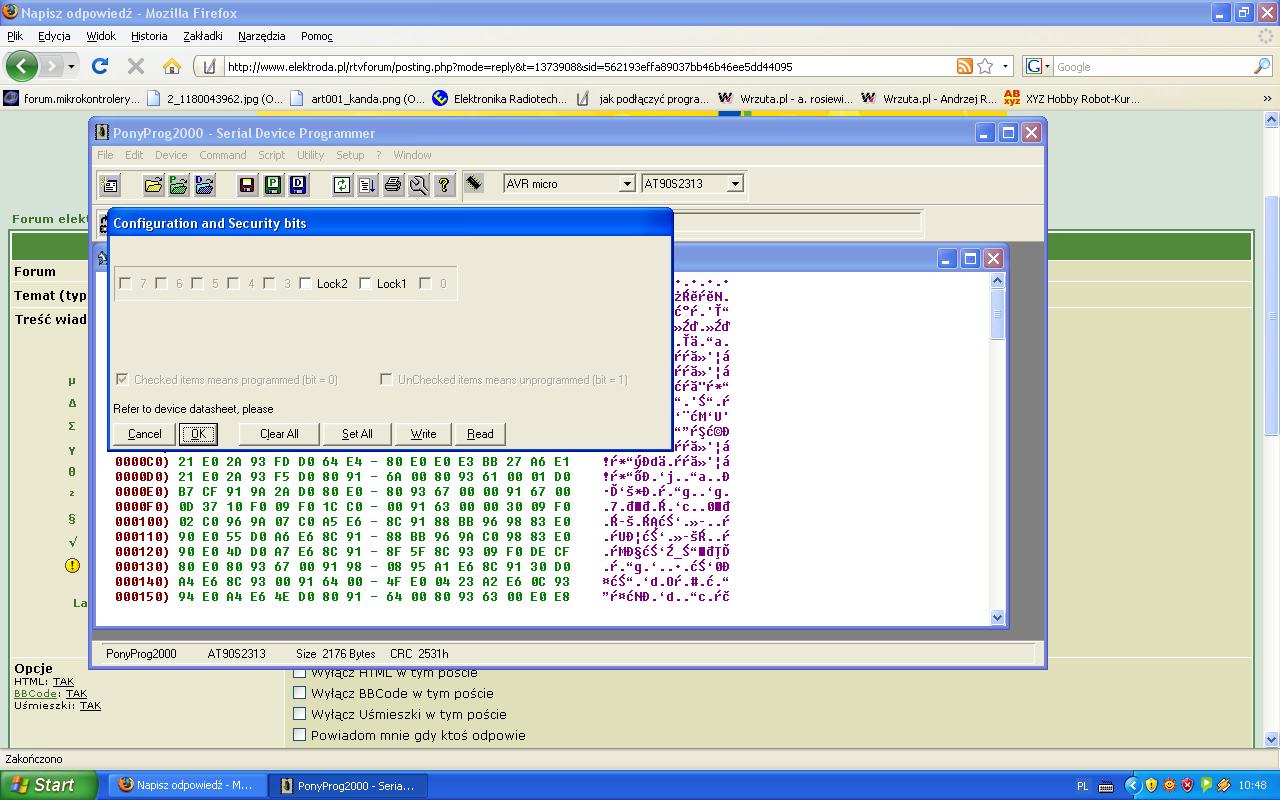Open forum.mikrokontrolery bookmark in bookmarks toolbar
1280x800 pixels.
tap(72, 98)
